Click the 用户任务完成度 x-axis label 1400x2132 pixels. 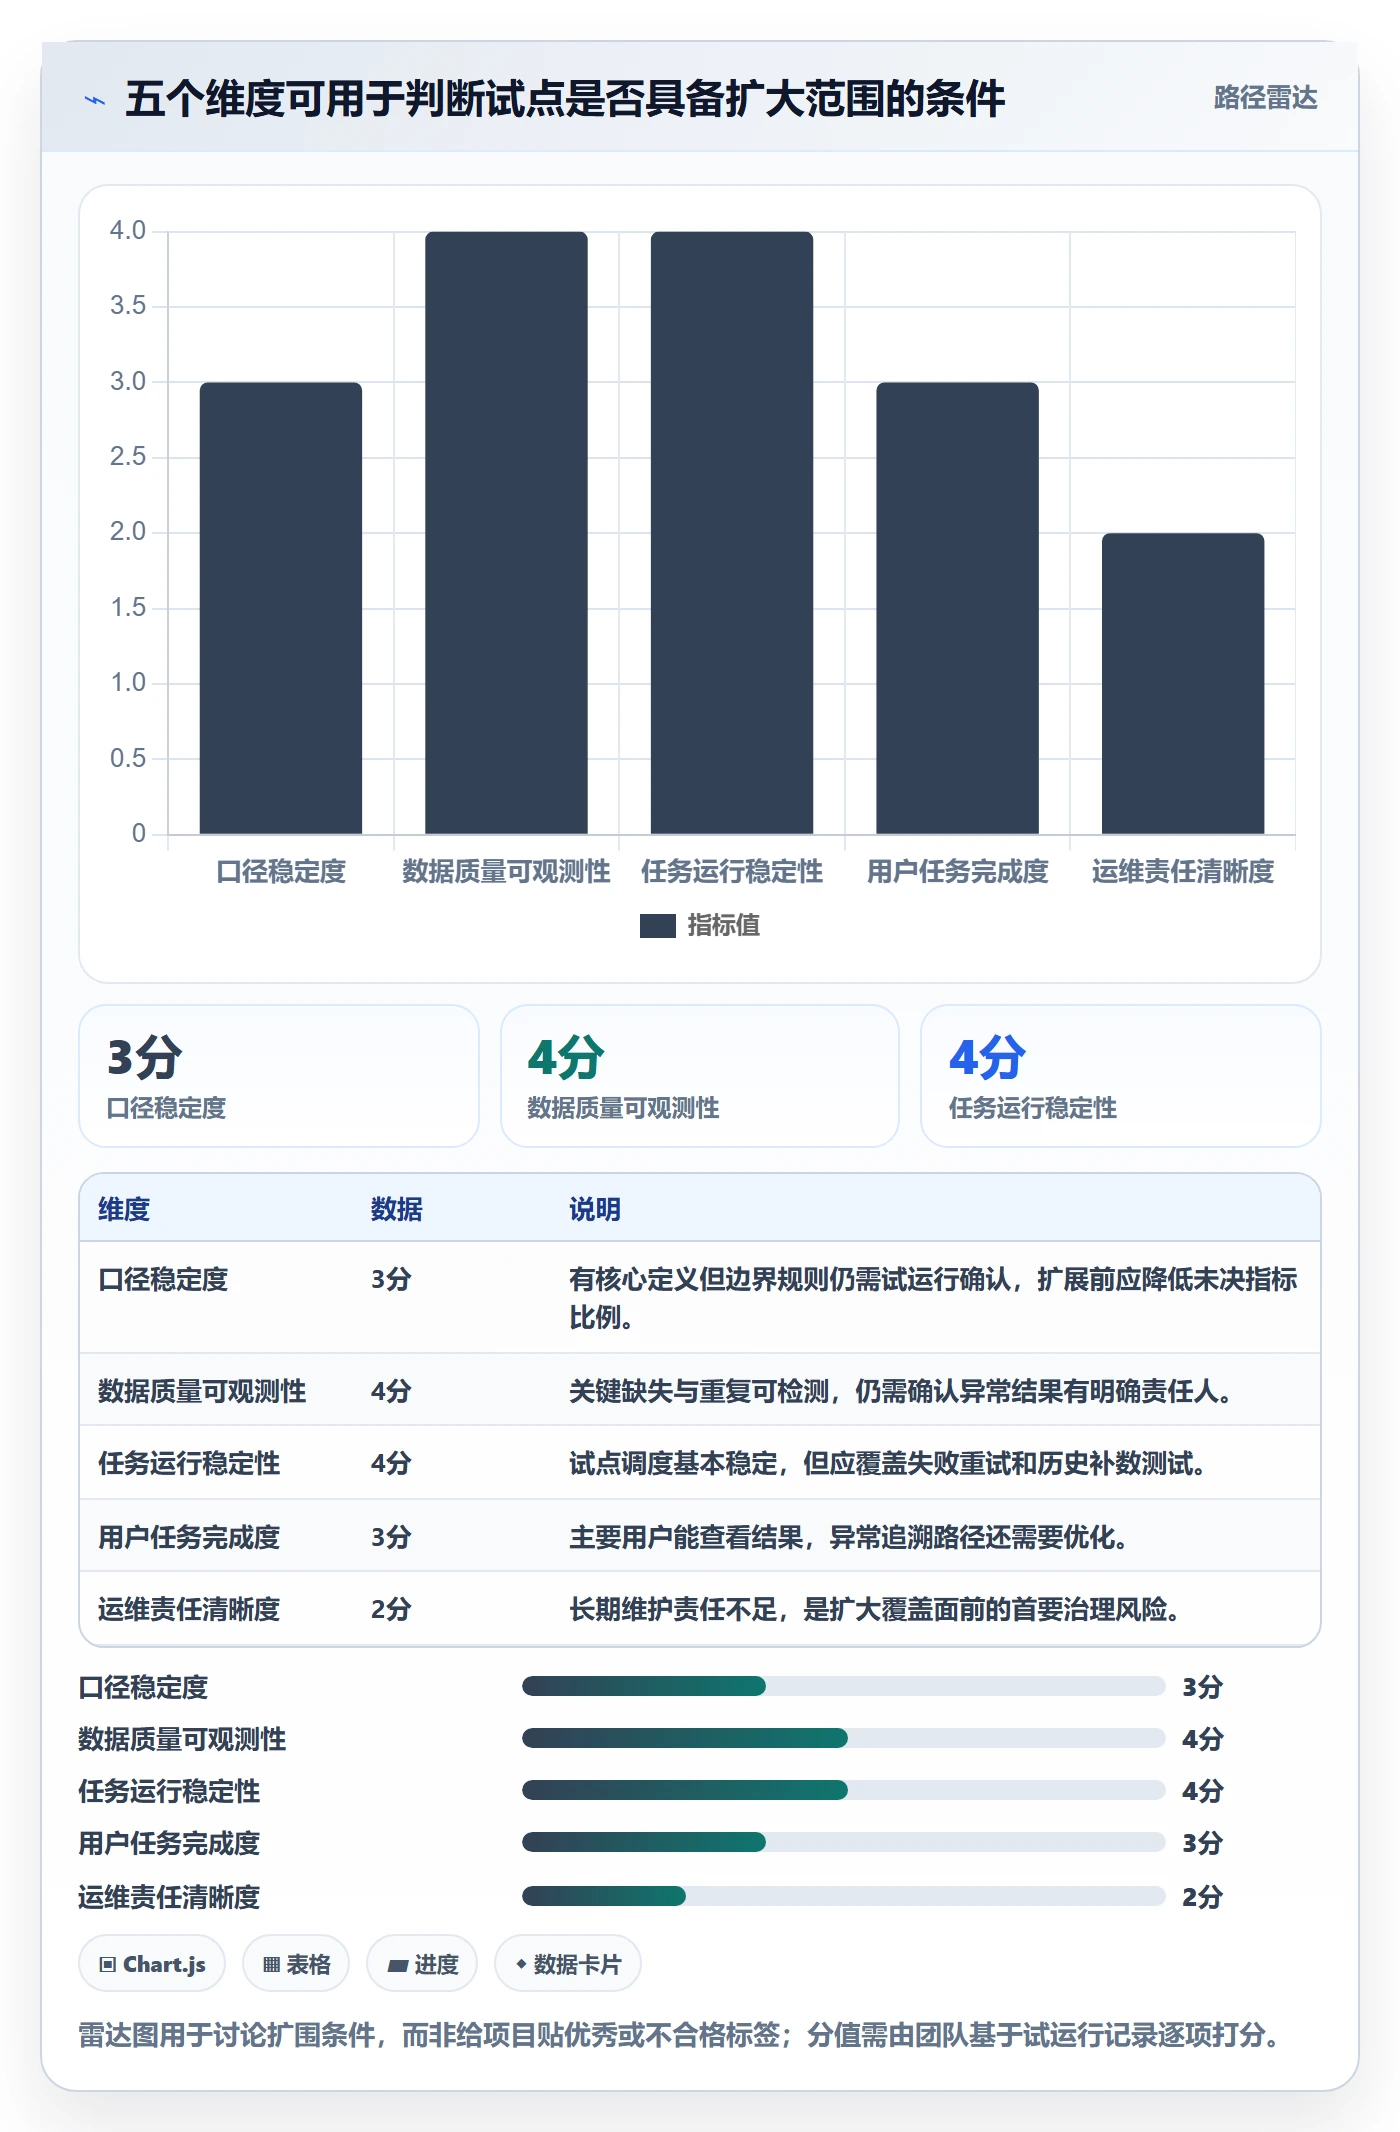957,872
